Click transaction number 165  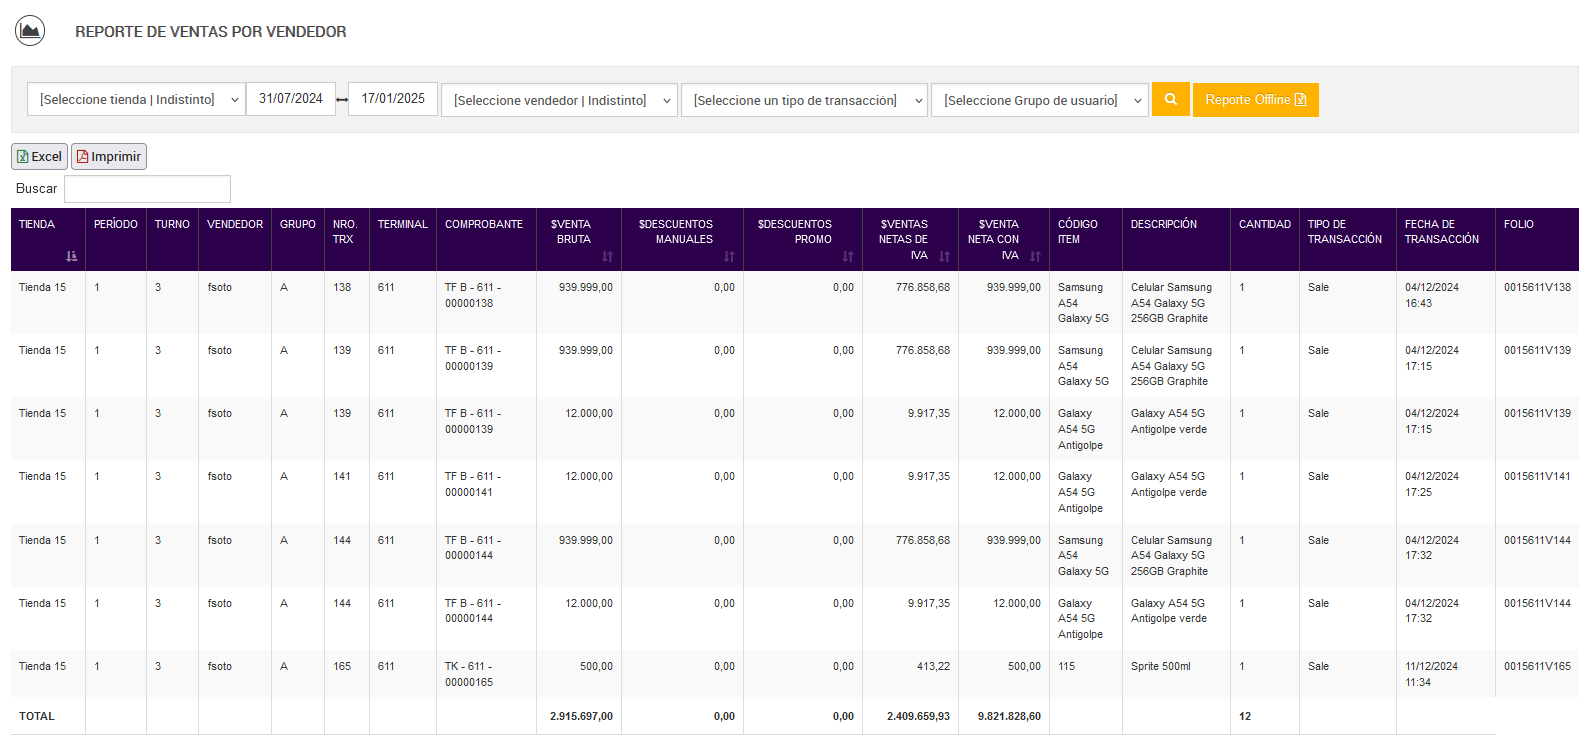tap(342, 667)
